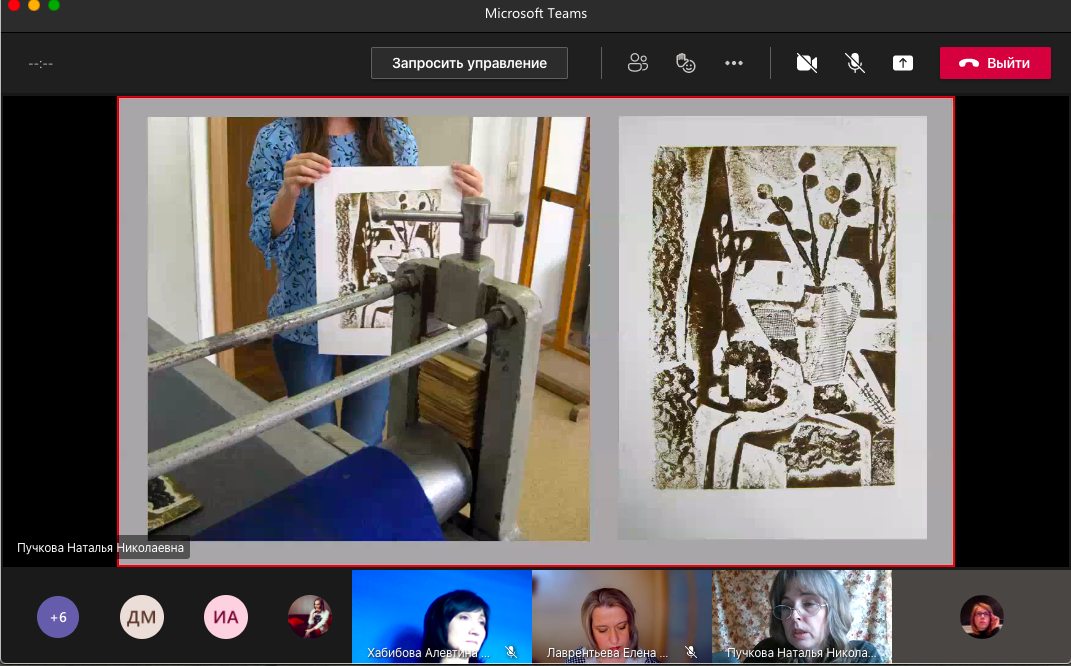Unmute the microphone
This screenshot has width=1071, height=666.
click(854, 63)
